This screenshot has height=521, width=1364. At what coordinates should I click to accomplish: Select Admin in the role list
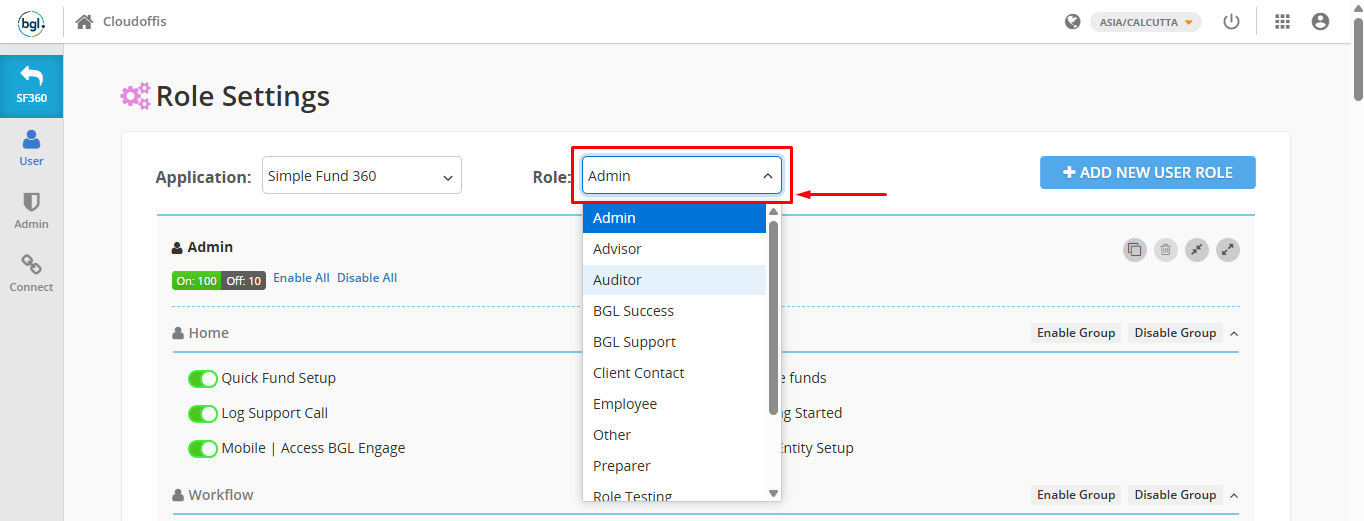coord(674,218)
